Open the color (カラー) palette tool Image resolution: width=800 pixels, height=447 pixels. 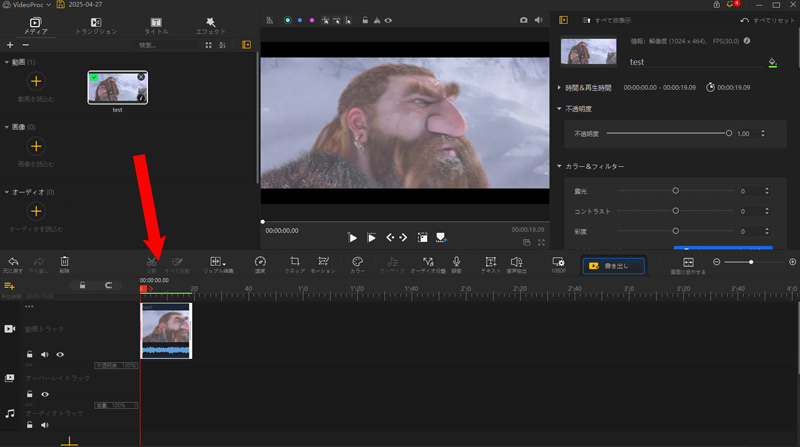pyautogui.click(x=358, y=261)
